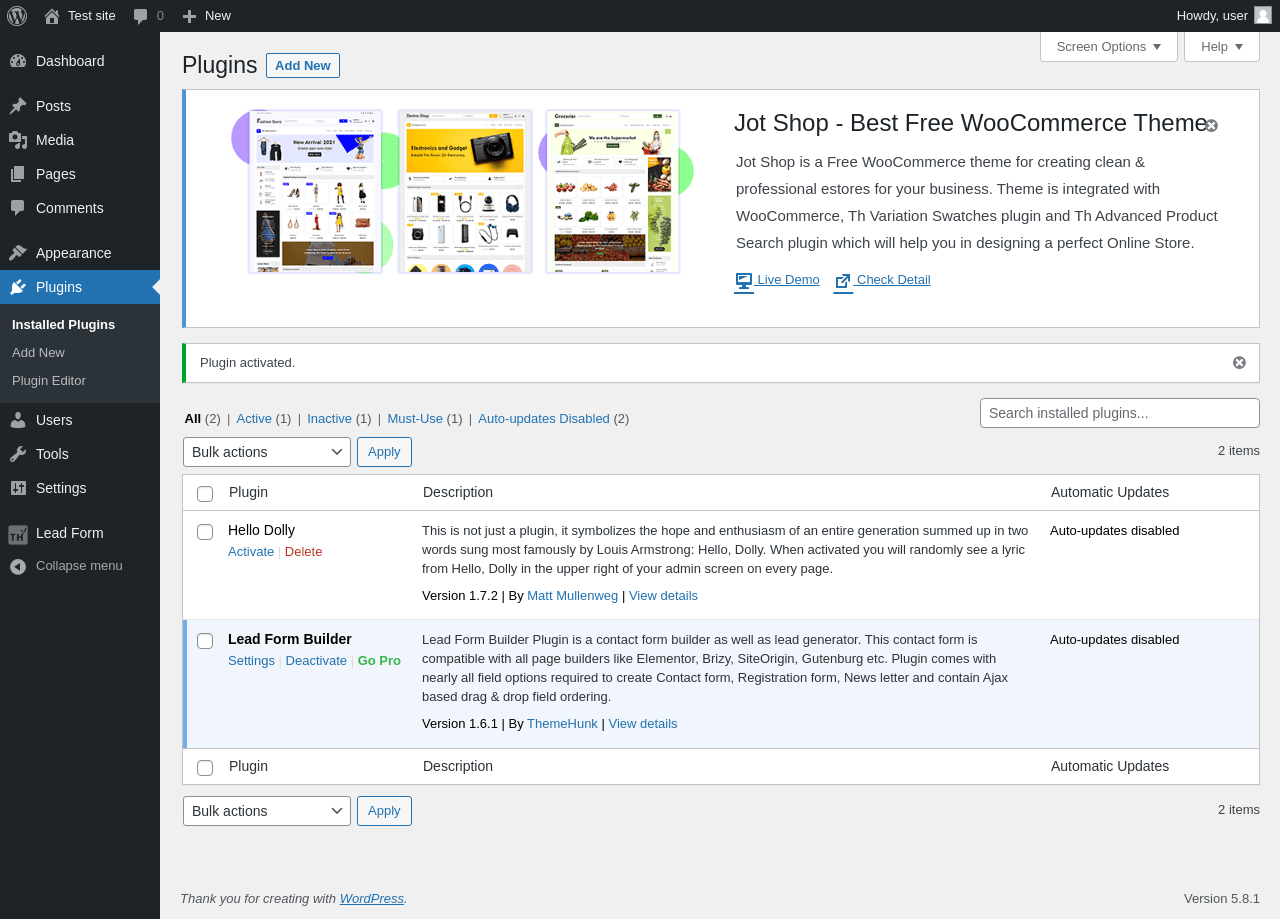The width and height of the screenshot is (1280, 919).
Task: Click the Settings sliders icon
Action: (x=18, y=488)
